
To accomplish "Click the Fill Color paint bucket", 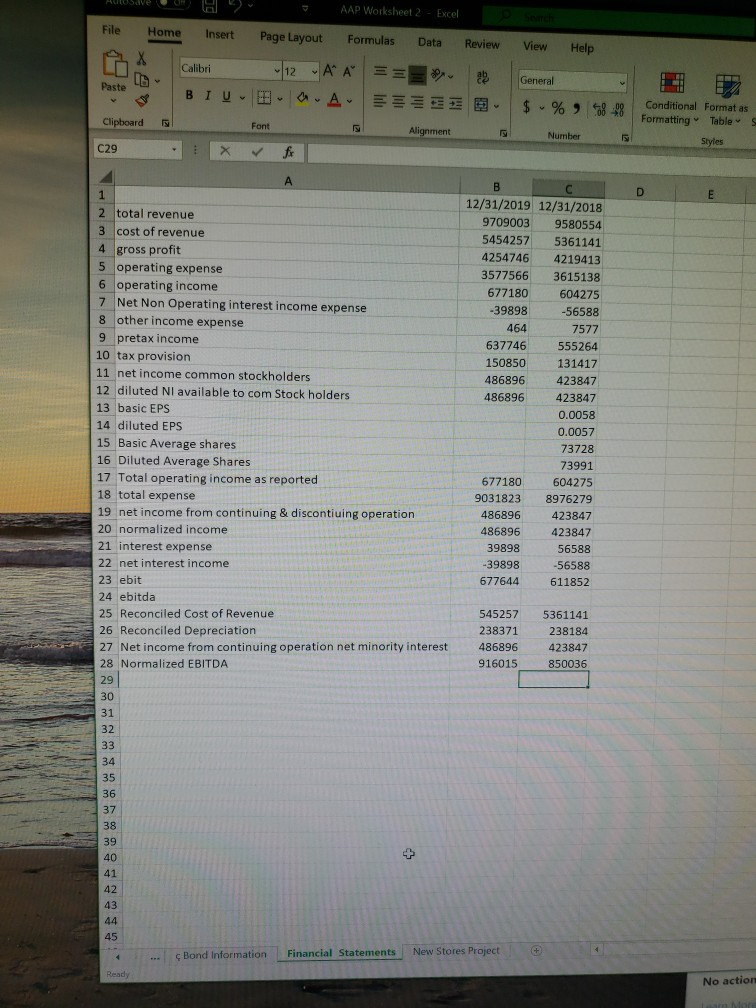I will pos(302,99).
